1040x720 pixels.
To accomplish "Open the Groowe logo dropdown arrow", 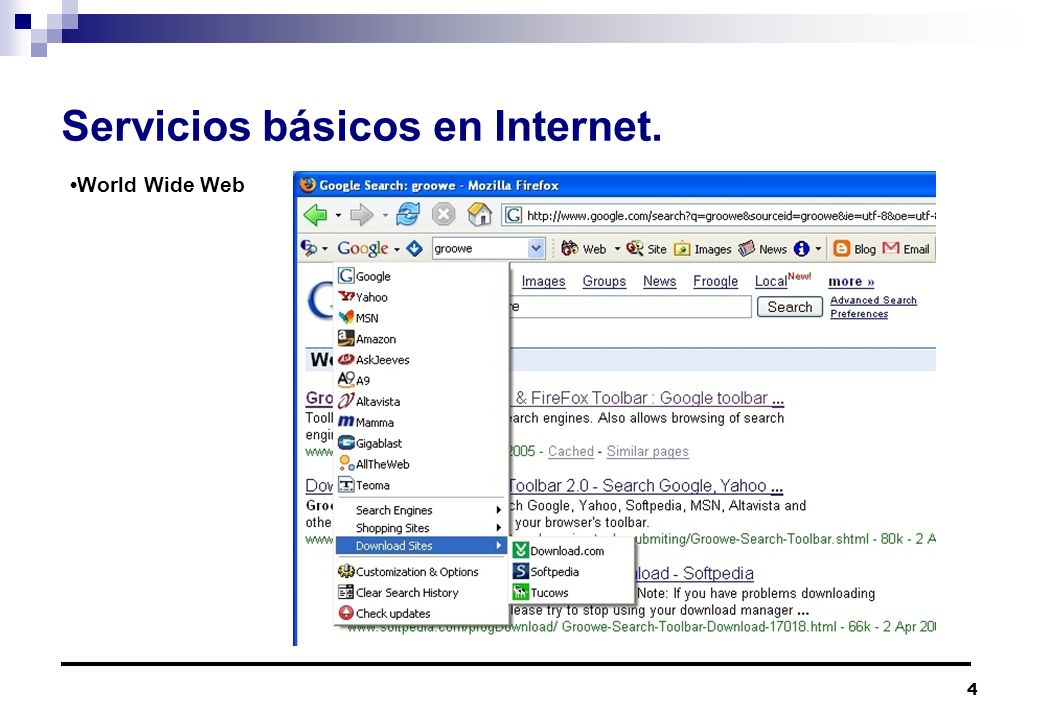I will pos(325,249).
